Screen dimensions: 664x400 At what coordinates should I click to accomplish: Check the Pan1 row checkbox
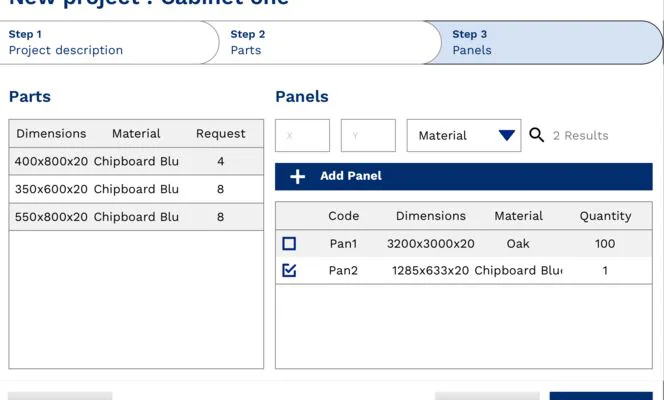tap(289, 243)
